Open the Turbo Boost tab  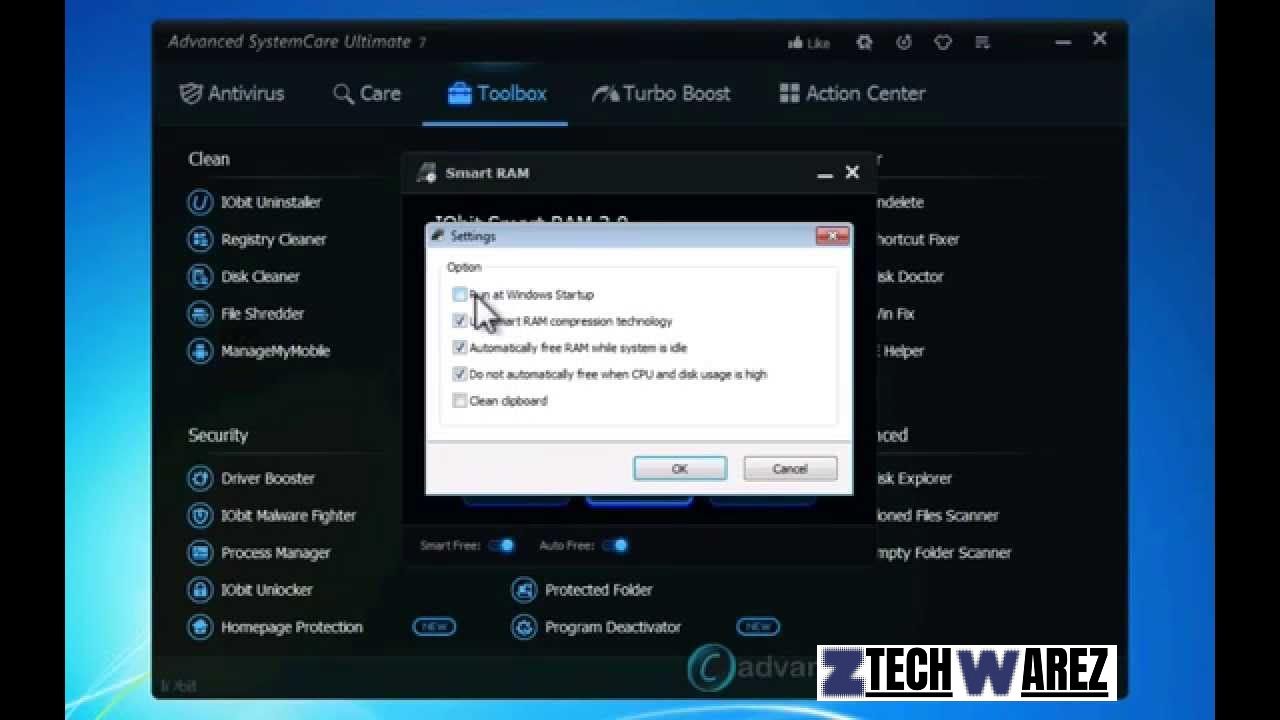[661, 93]
